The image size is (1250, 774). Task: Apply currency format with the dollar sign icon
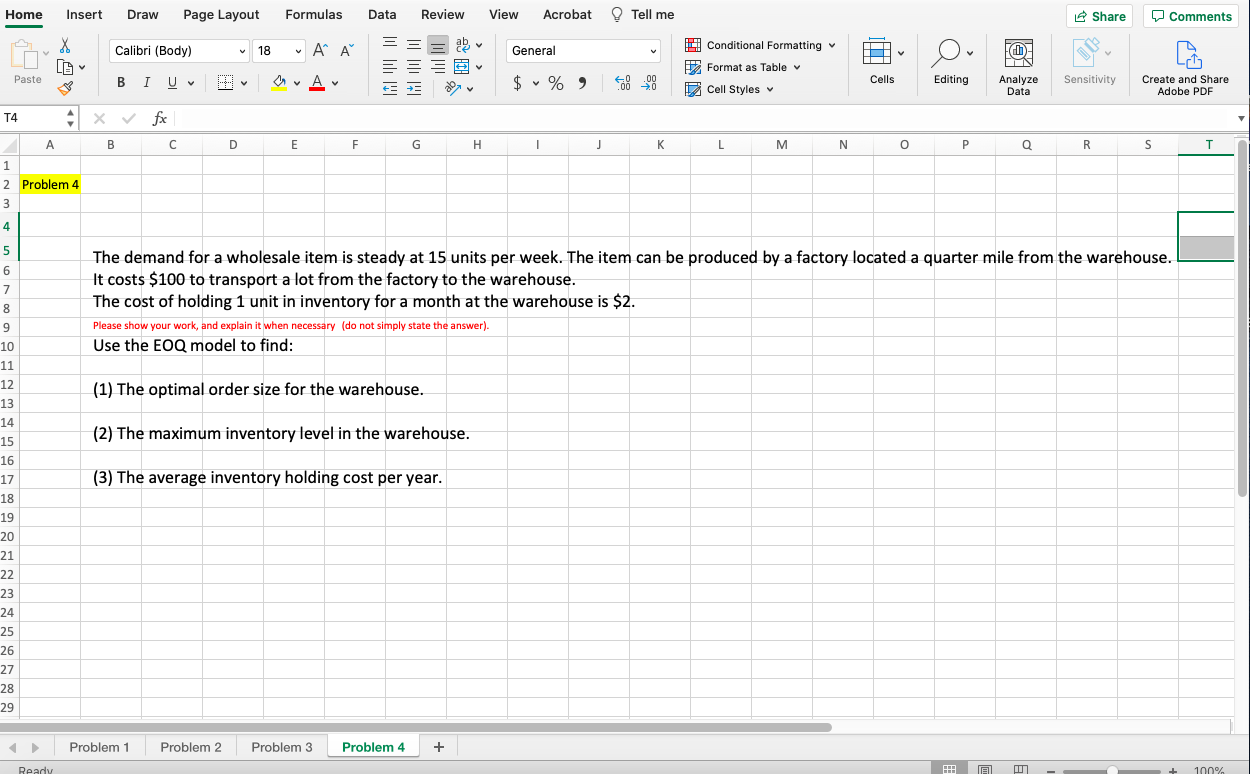tap(518, 84)
